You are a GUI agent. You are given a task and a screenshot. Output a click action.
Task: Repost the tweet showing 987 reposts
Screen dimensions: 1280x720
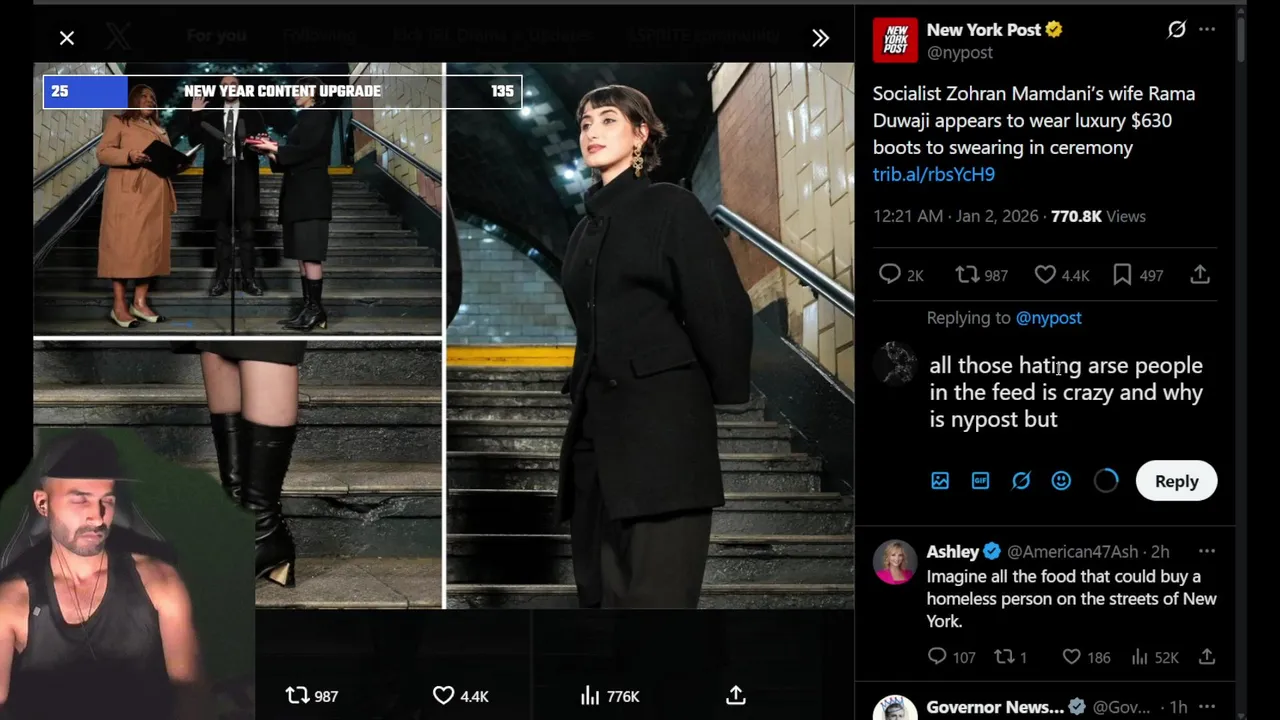pyautogui.click(x=966, y=274)
